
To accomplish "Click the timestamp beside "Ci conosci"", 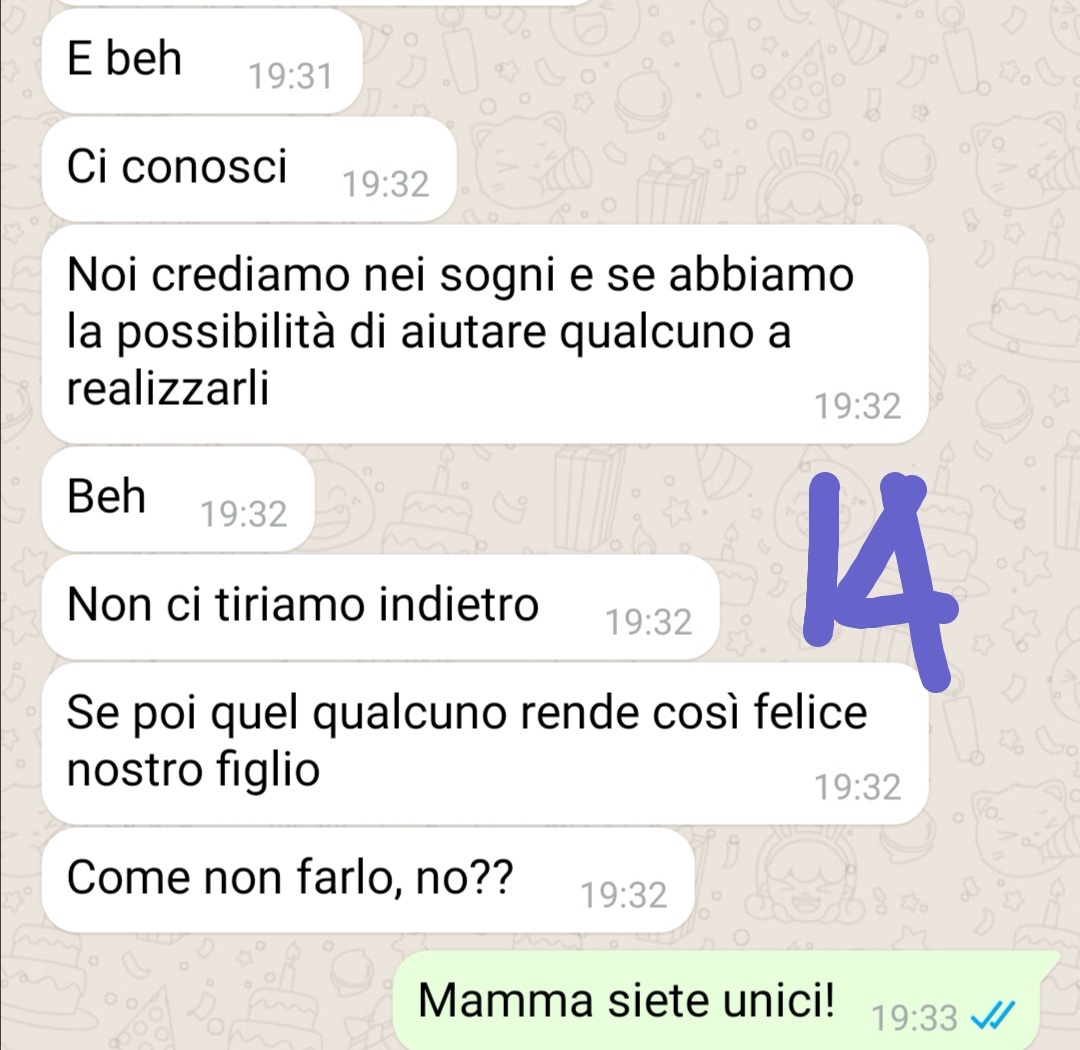I will (386, 184).
